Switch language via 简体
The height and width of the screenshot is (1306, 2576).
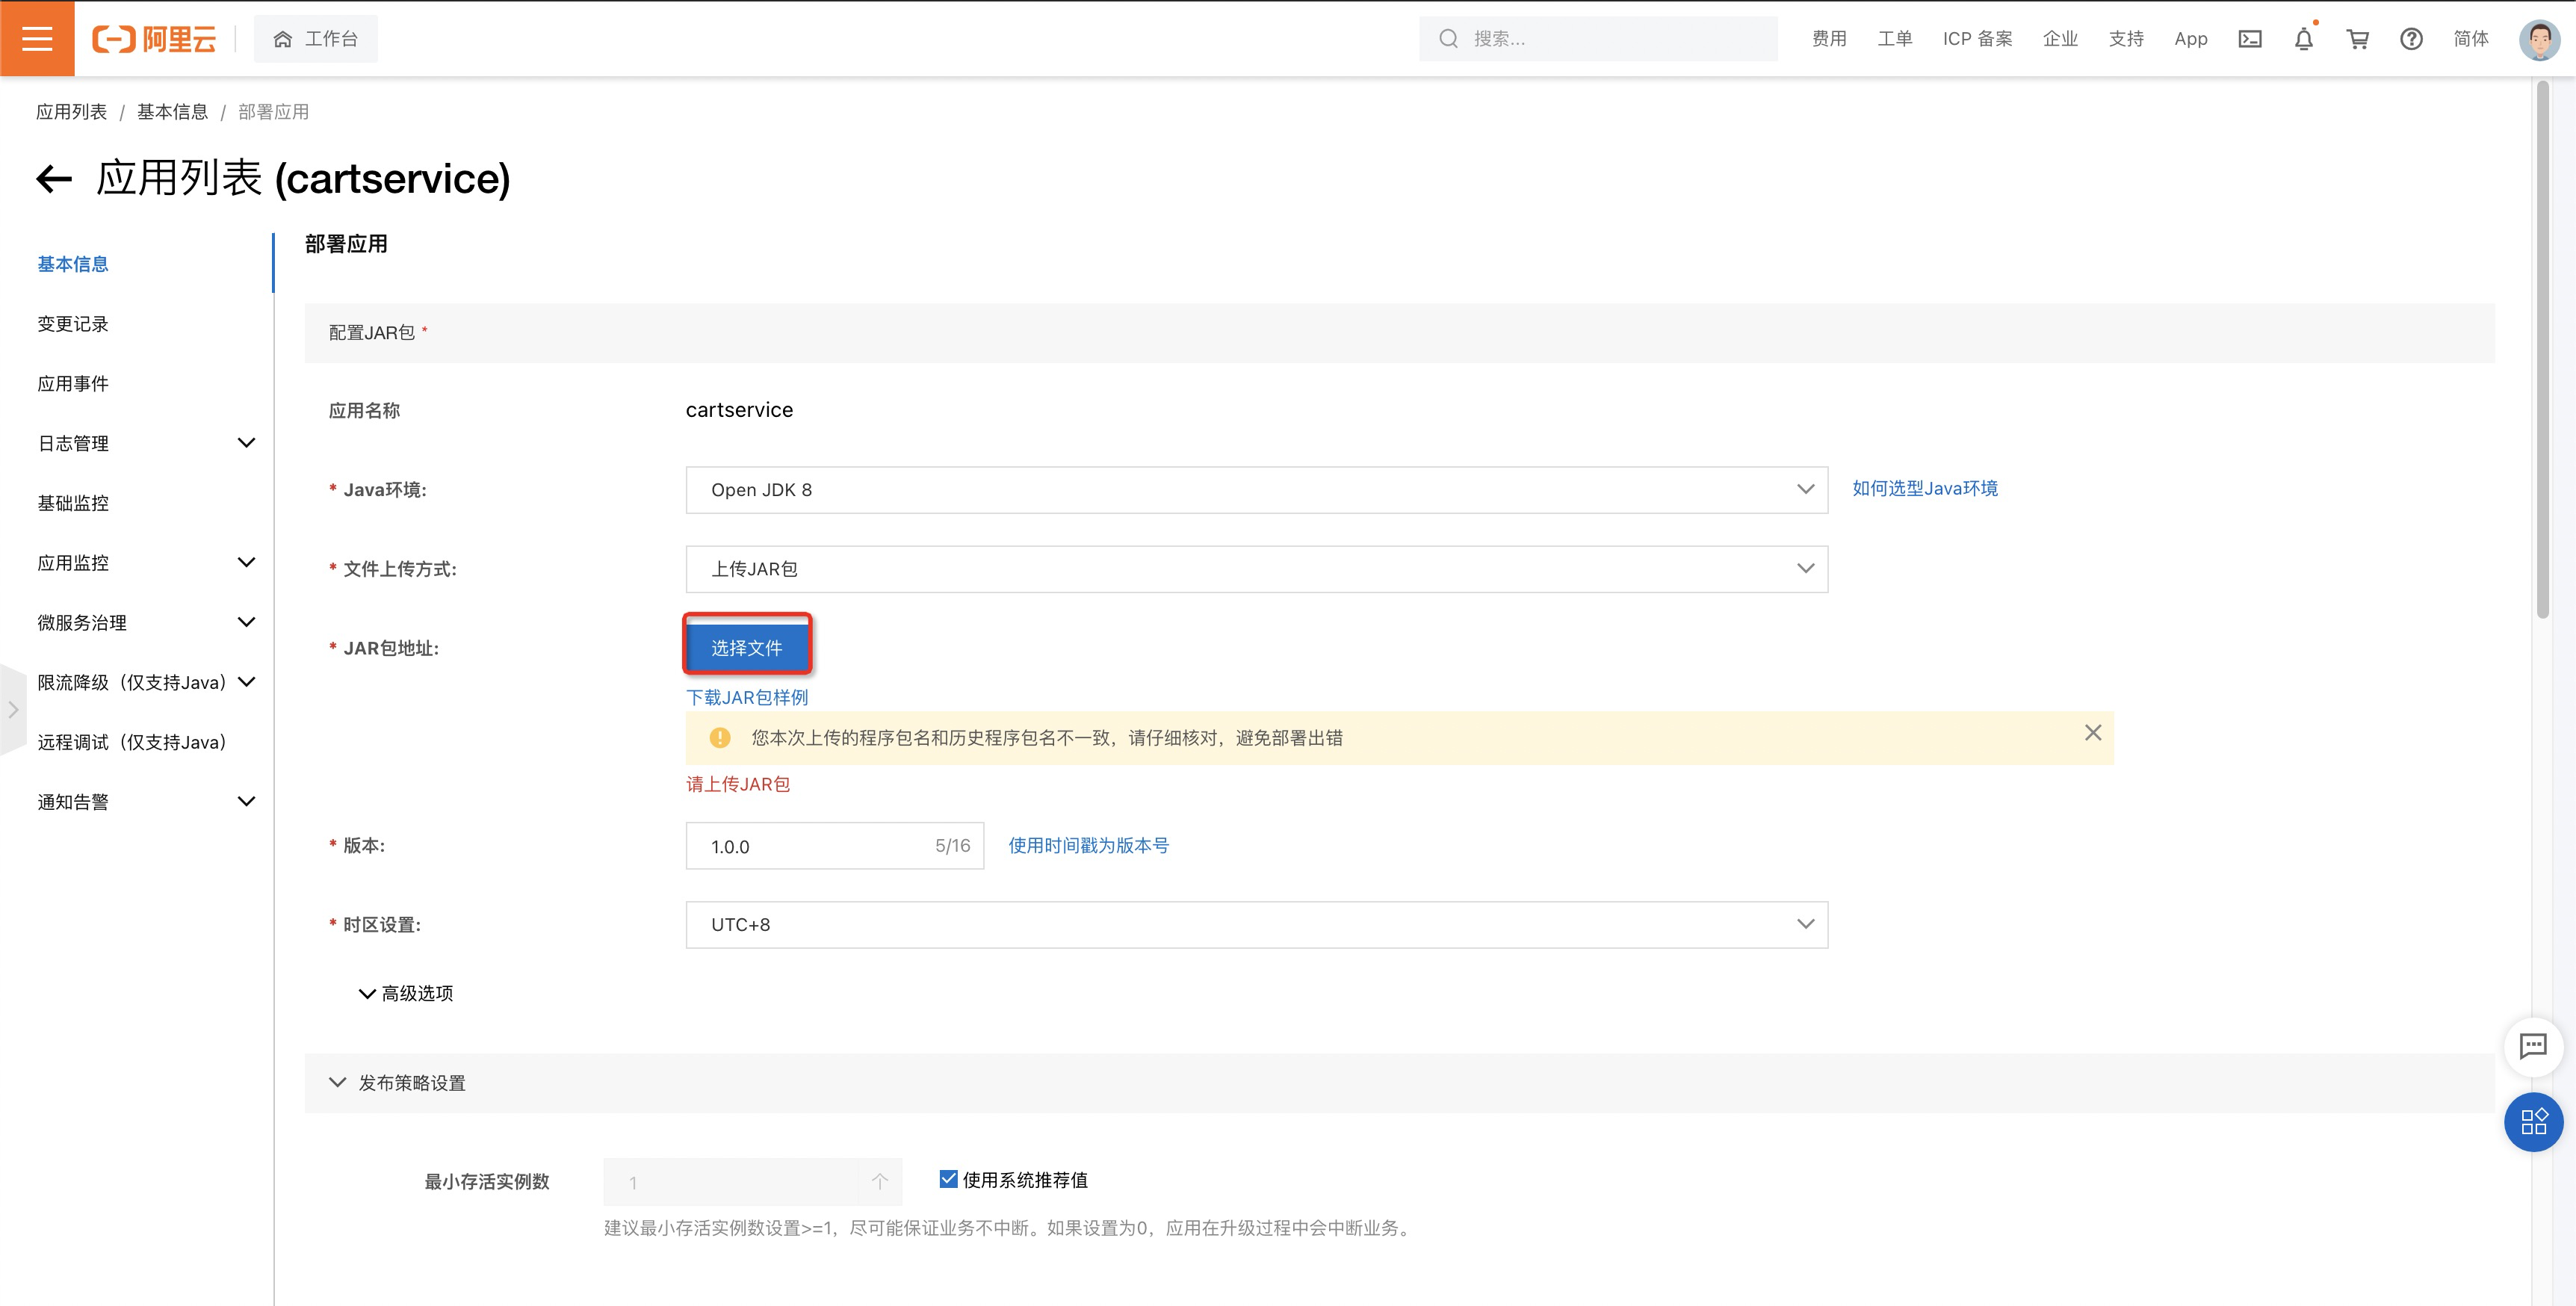[x=2470, y=39]
